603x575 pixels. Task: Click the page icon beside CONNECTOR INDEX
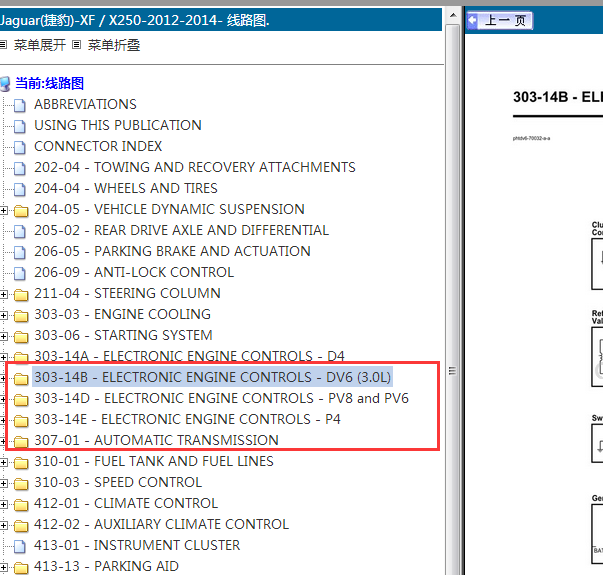[20, 147]
